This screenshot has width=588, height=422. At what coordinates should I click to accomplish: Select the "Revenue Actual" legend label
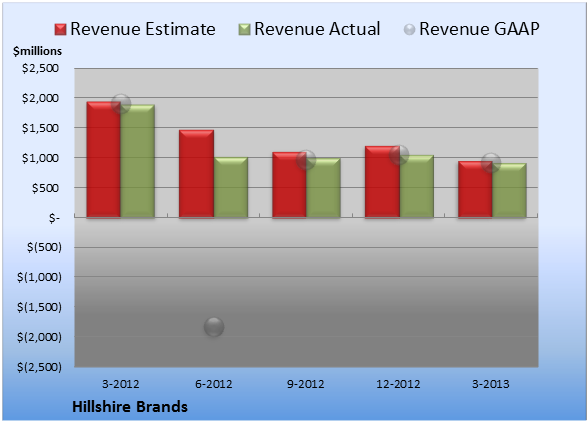click(x=317, y=29)
